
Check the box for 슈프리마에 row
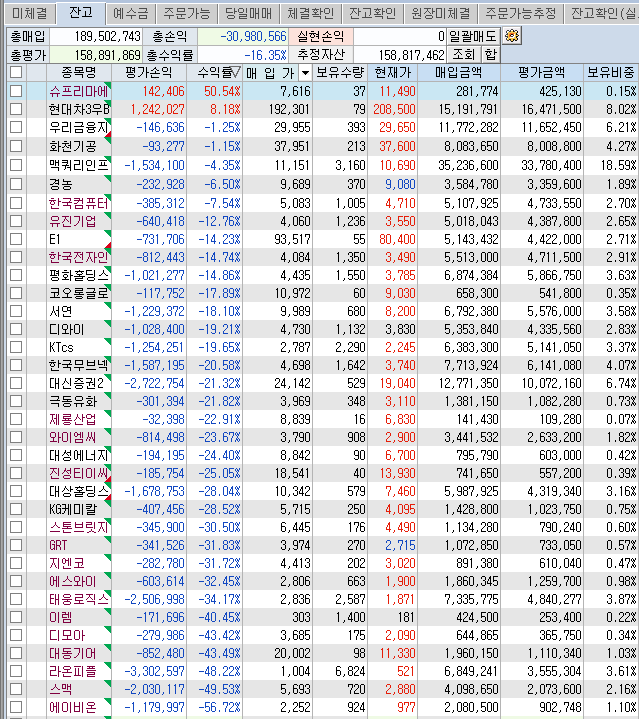(16, 91)
